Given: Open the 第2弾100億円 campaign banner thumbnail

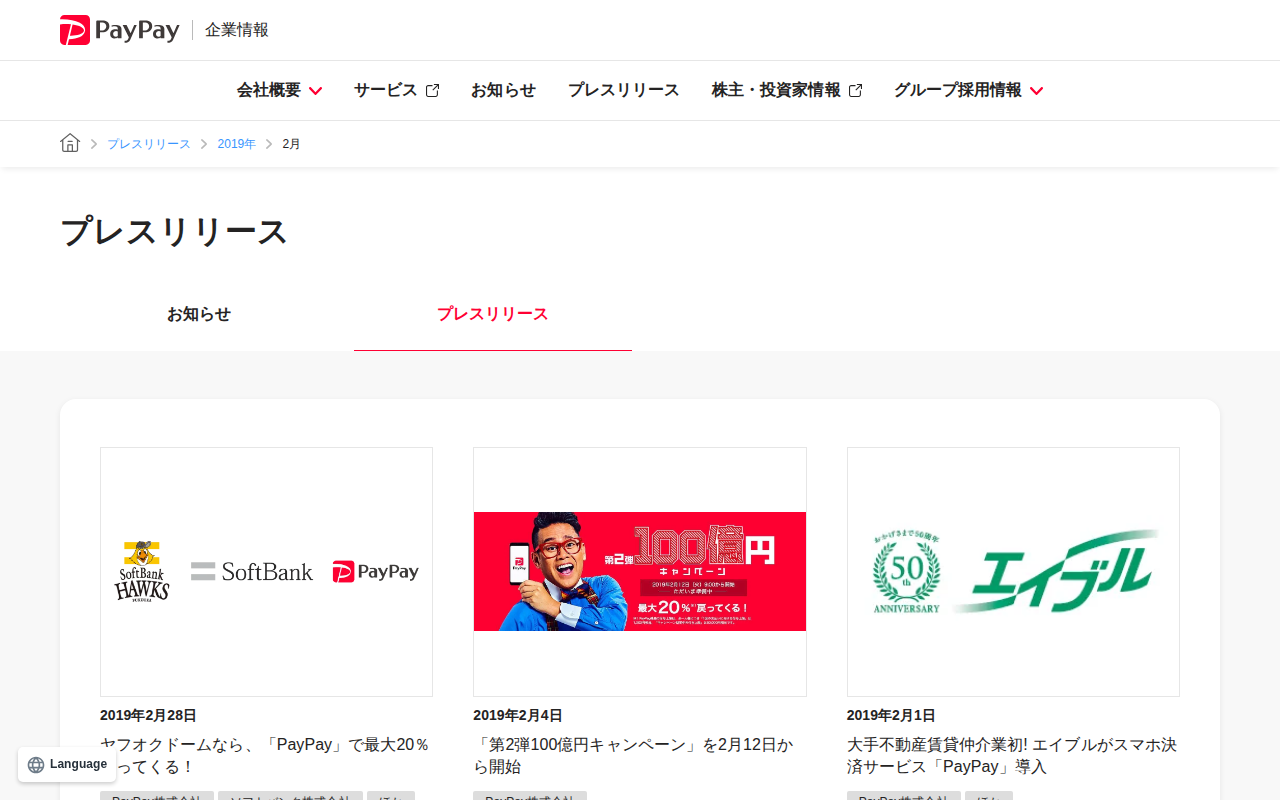Looking at the screenshot, I should [640, 572].
